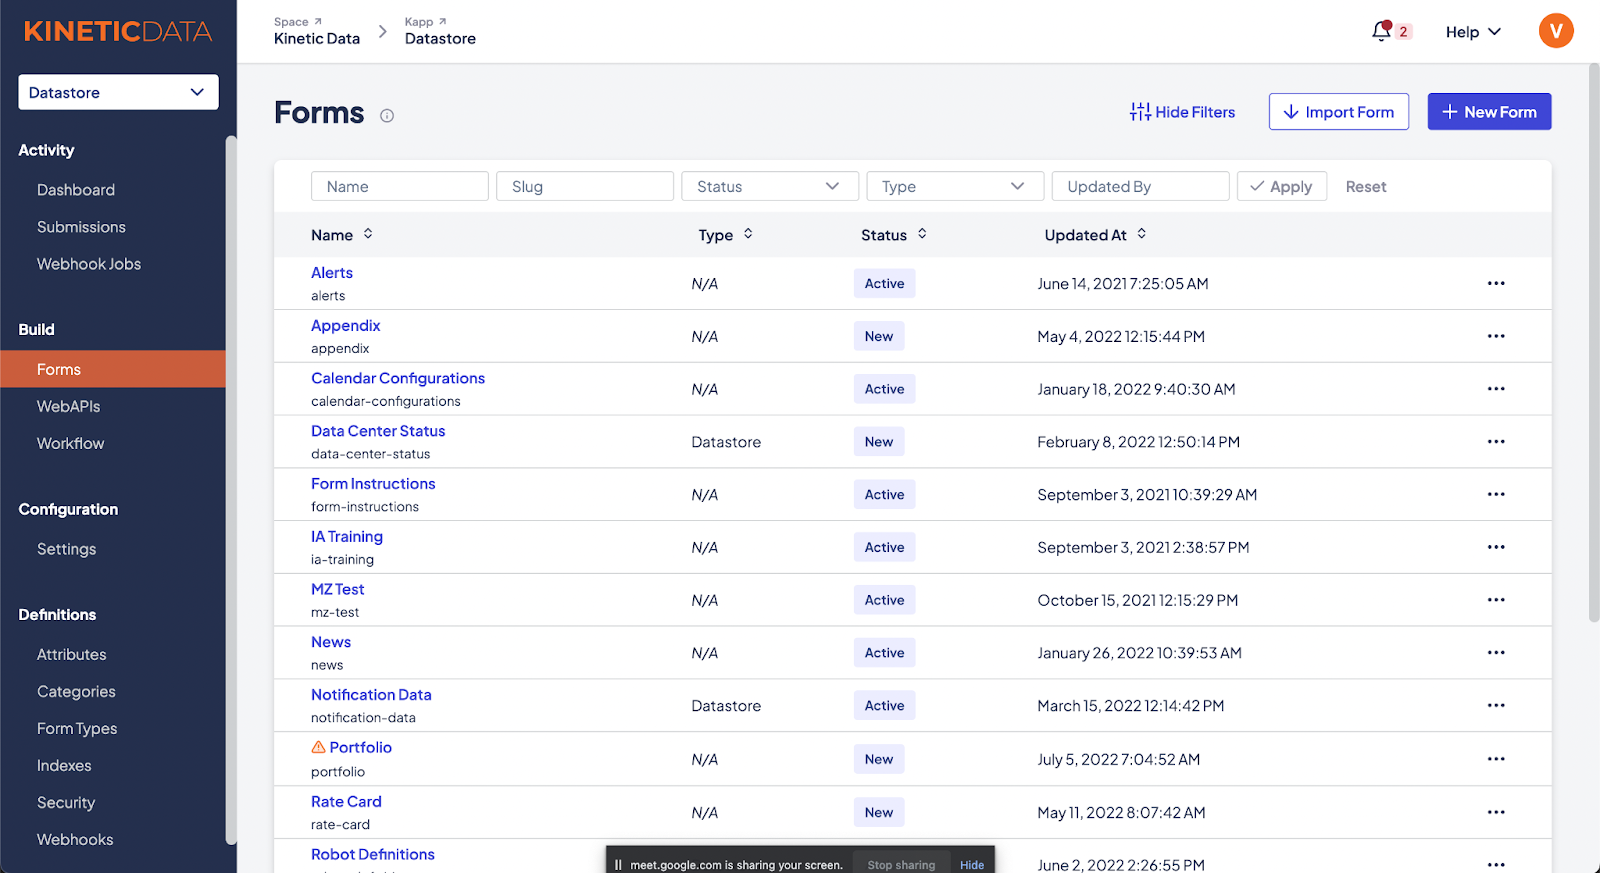This screenshot has width=1600, height=873.
Task: Open actions menu for Appendix row
Action: point(1496,336)
